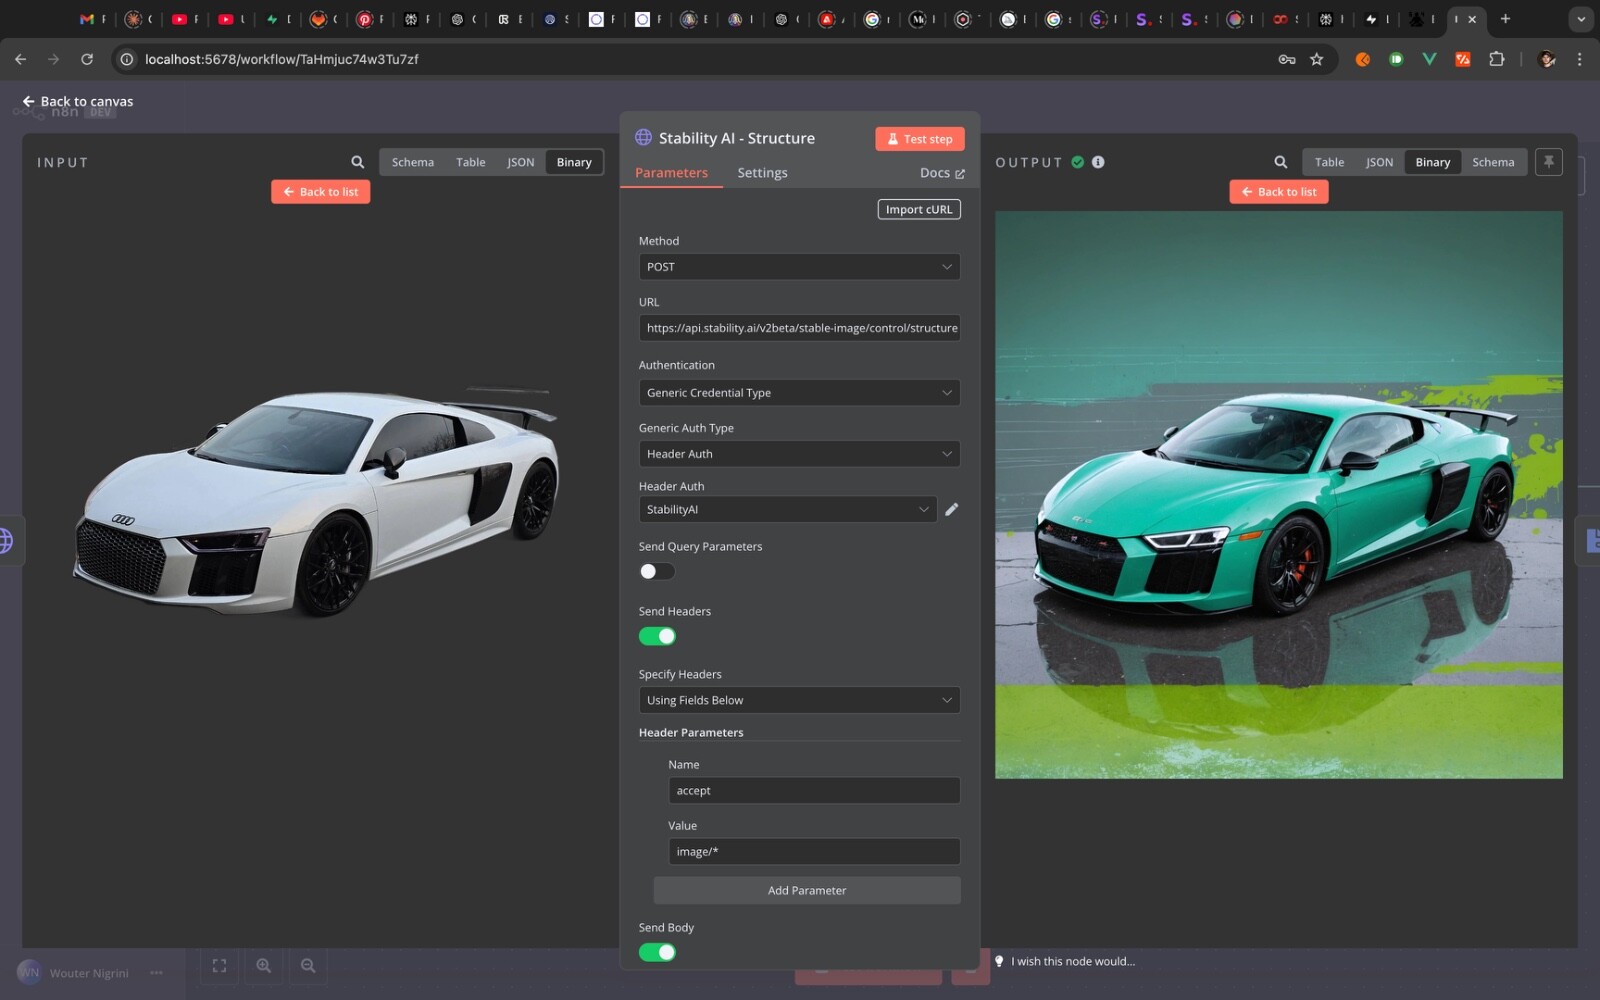Edit the StabilityAI credential with the pencil icon

[x=951, y=509]
